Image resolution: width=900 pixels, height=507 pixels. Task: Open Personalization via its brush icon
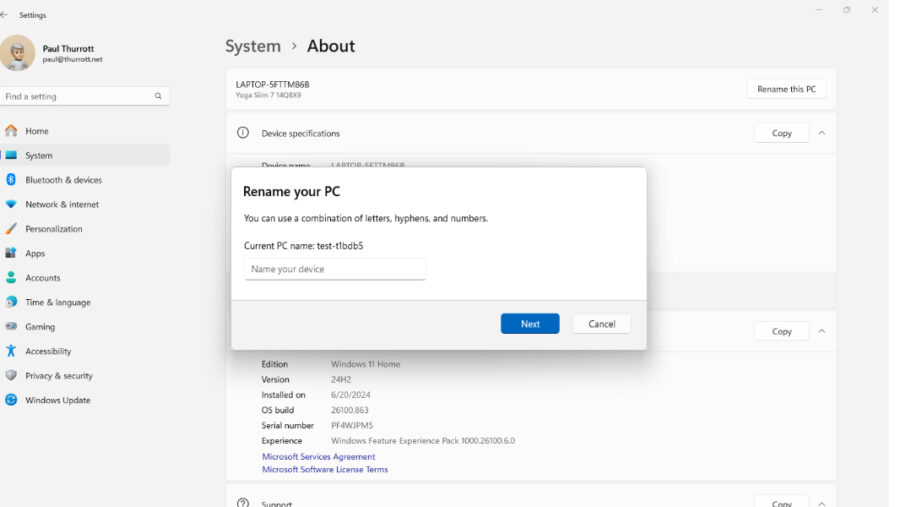coord(11,229)
